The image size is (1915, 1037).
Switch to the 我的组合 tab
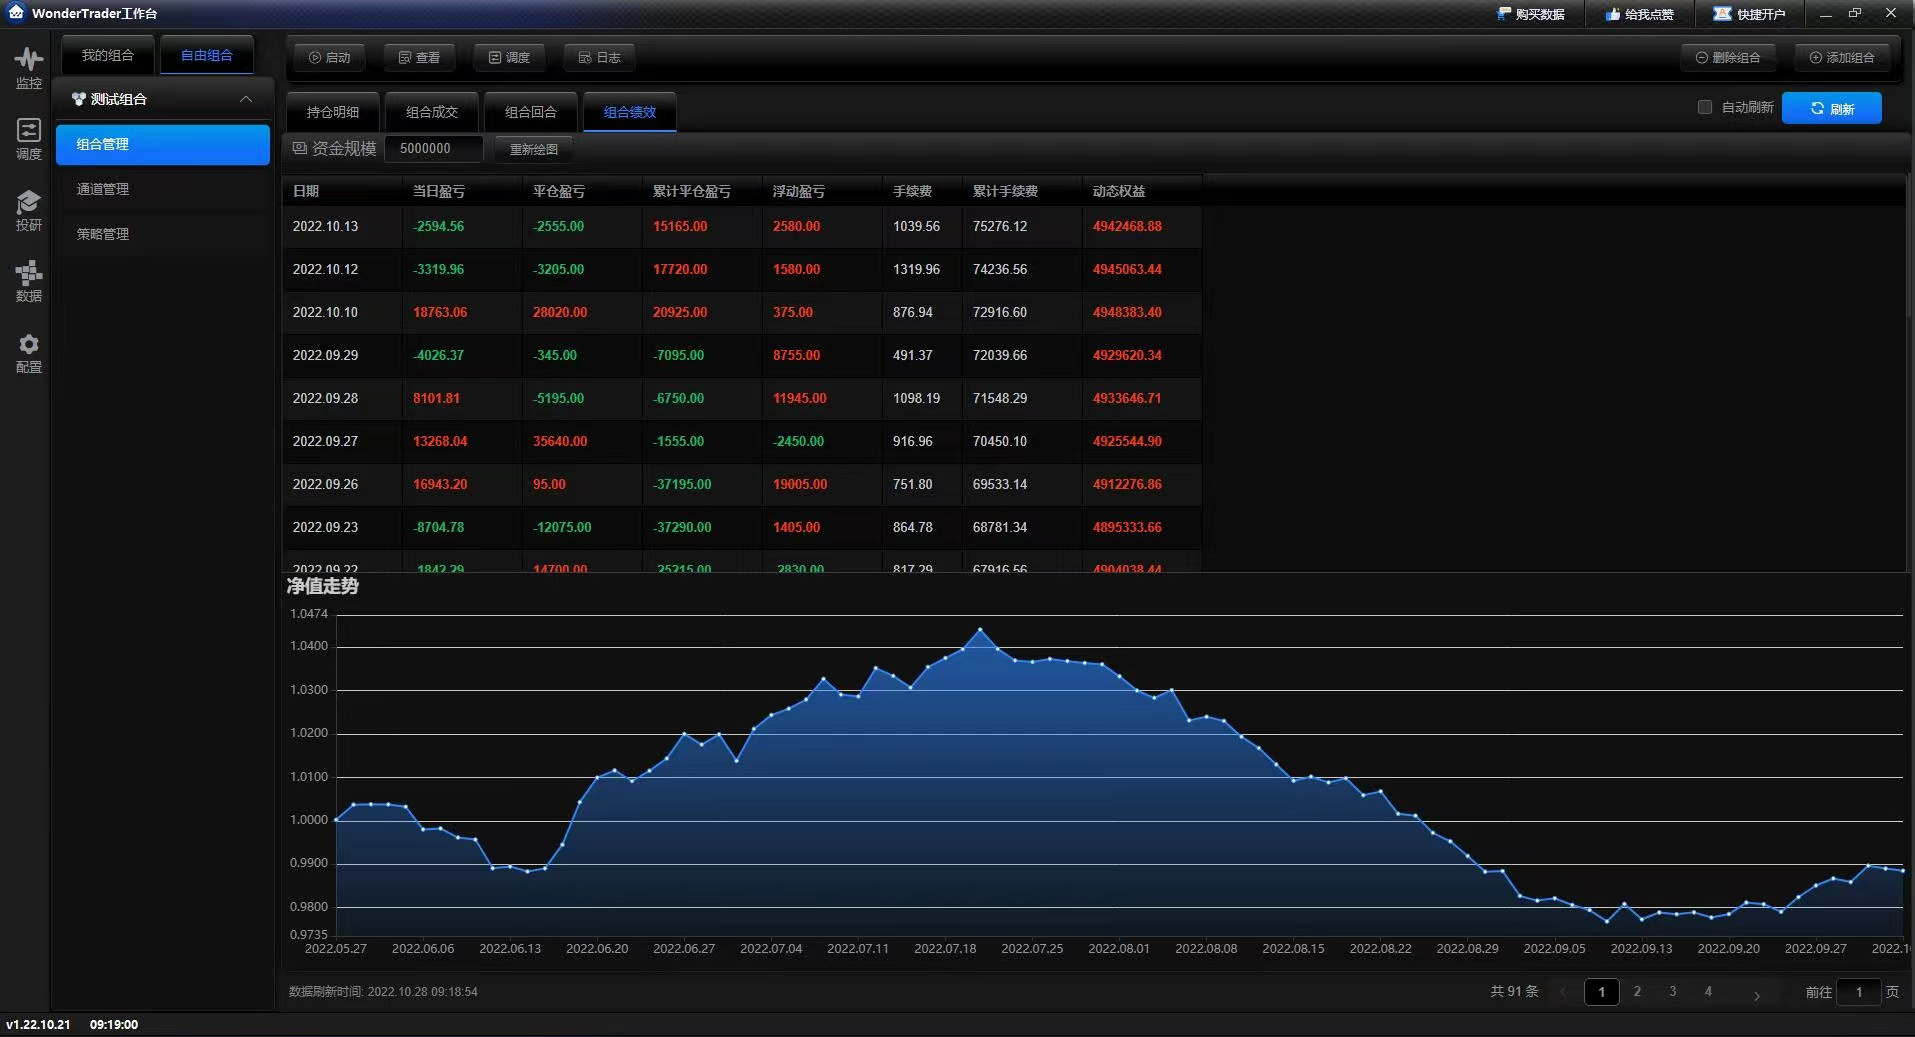tap(107, 54)
